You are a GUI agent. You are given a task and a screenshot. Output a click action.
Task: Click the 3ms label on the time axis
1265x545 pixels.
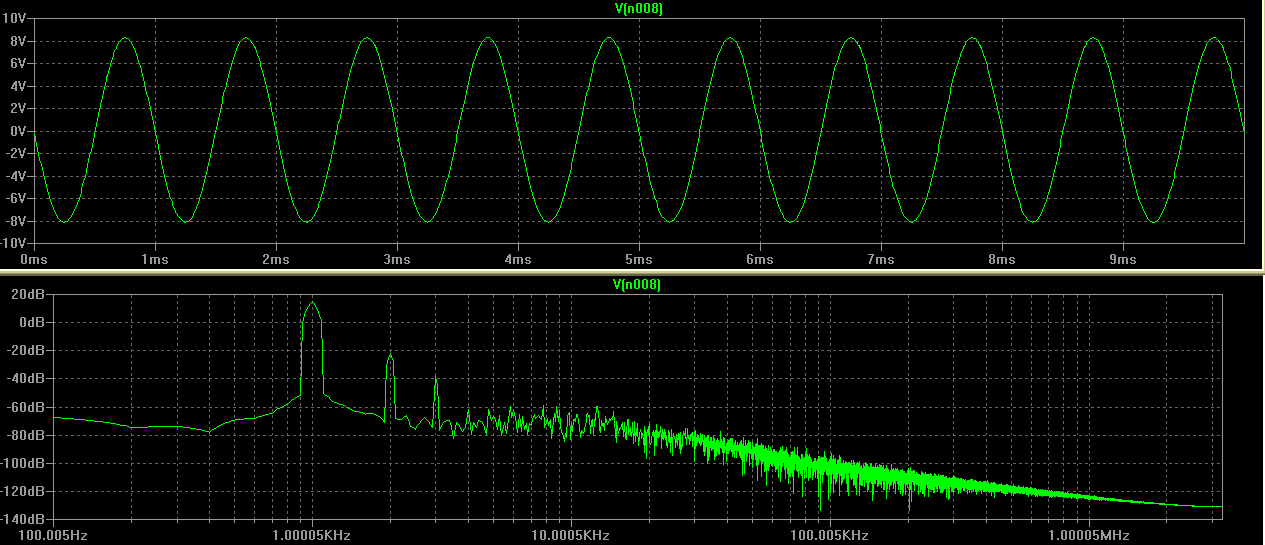[x=397, y=259]
